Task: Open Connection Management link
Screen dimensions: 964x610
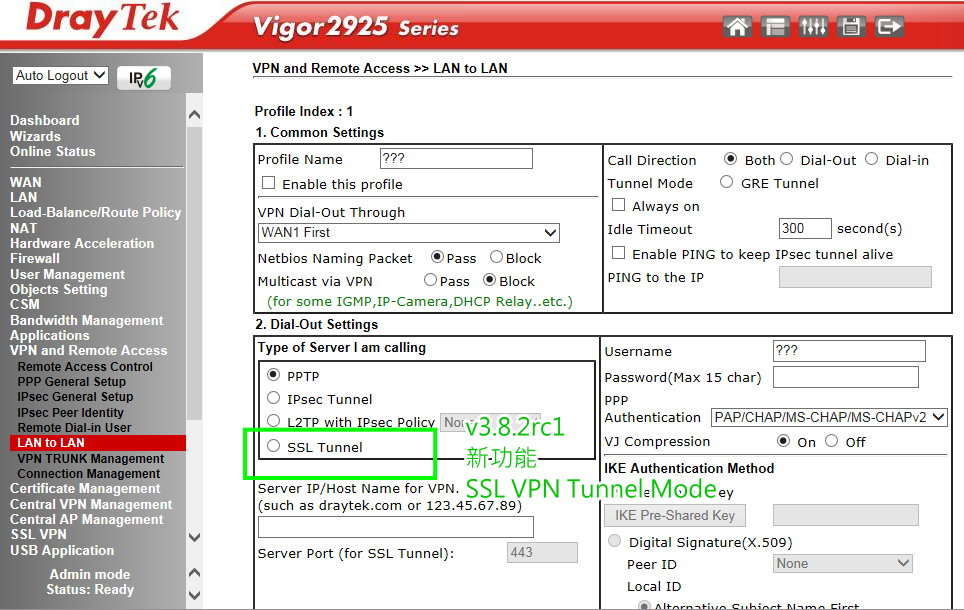Action: pos(89,473)
